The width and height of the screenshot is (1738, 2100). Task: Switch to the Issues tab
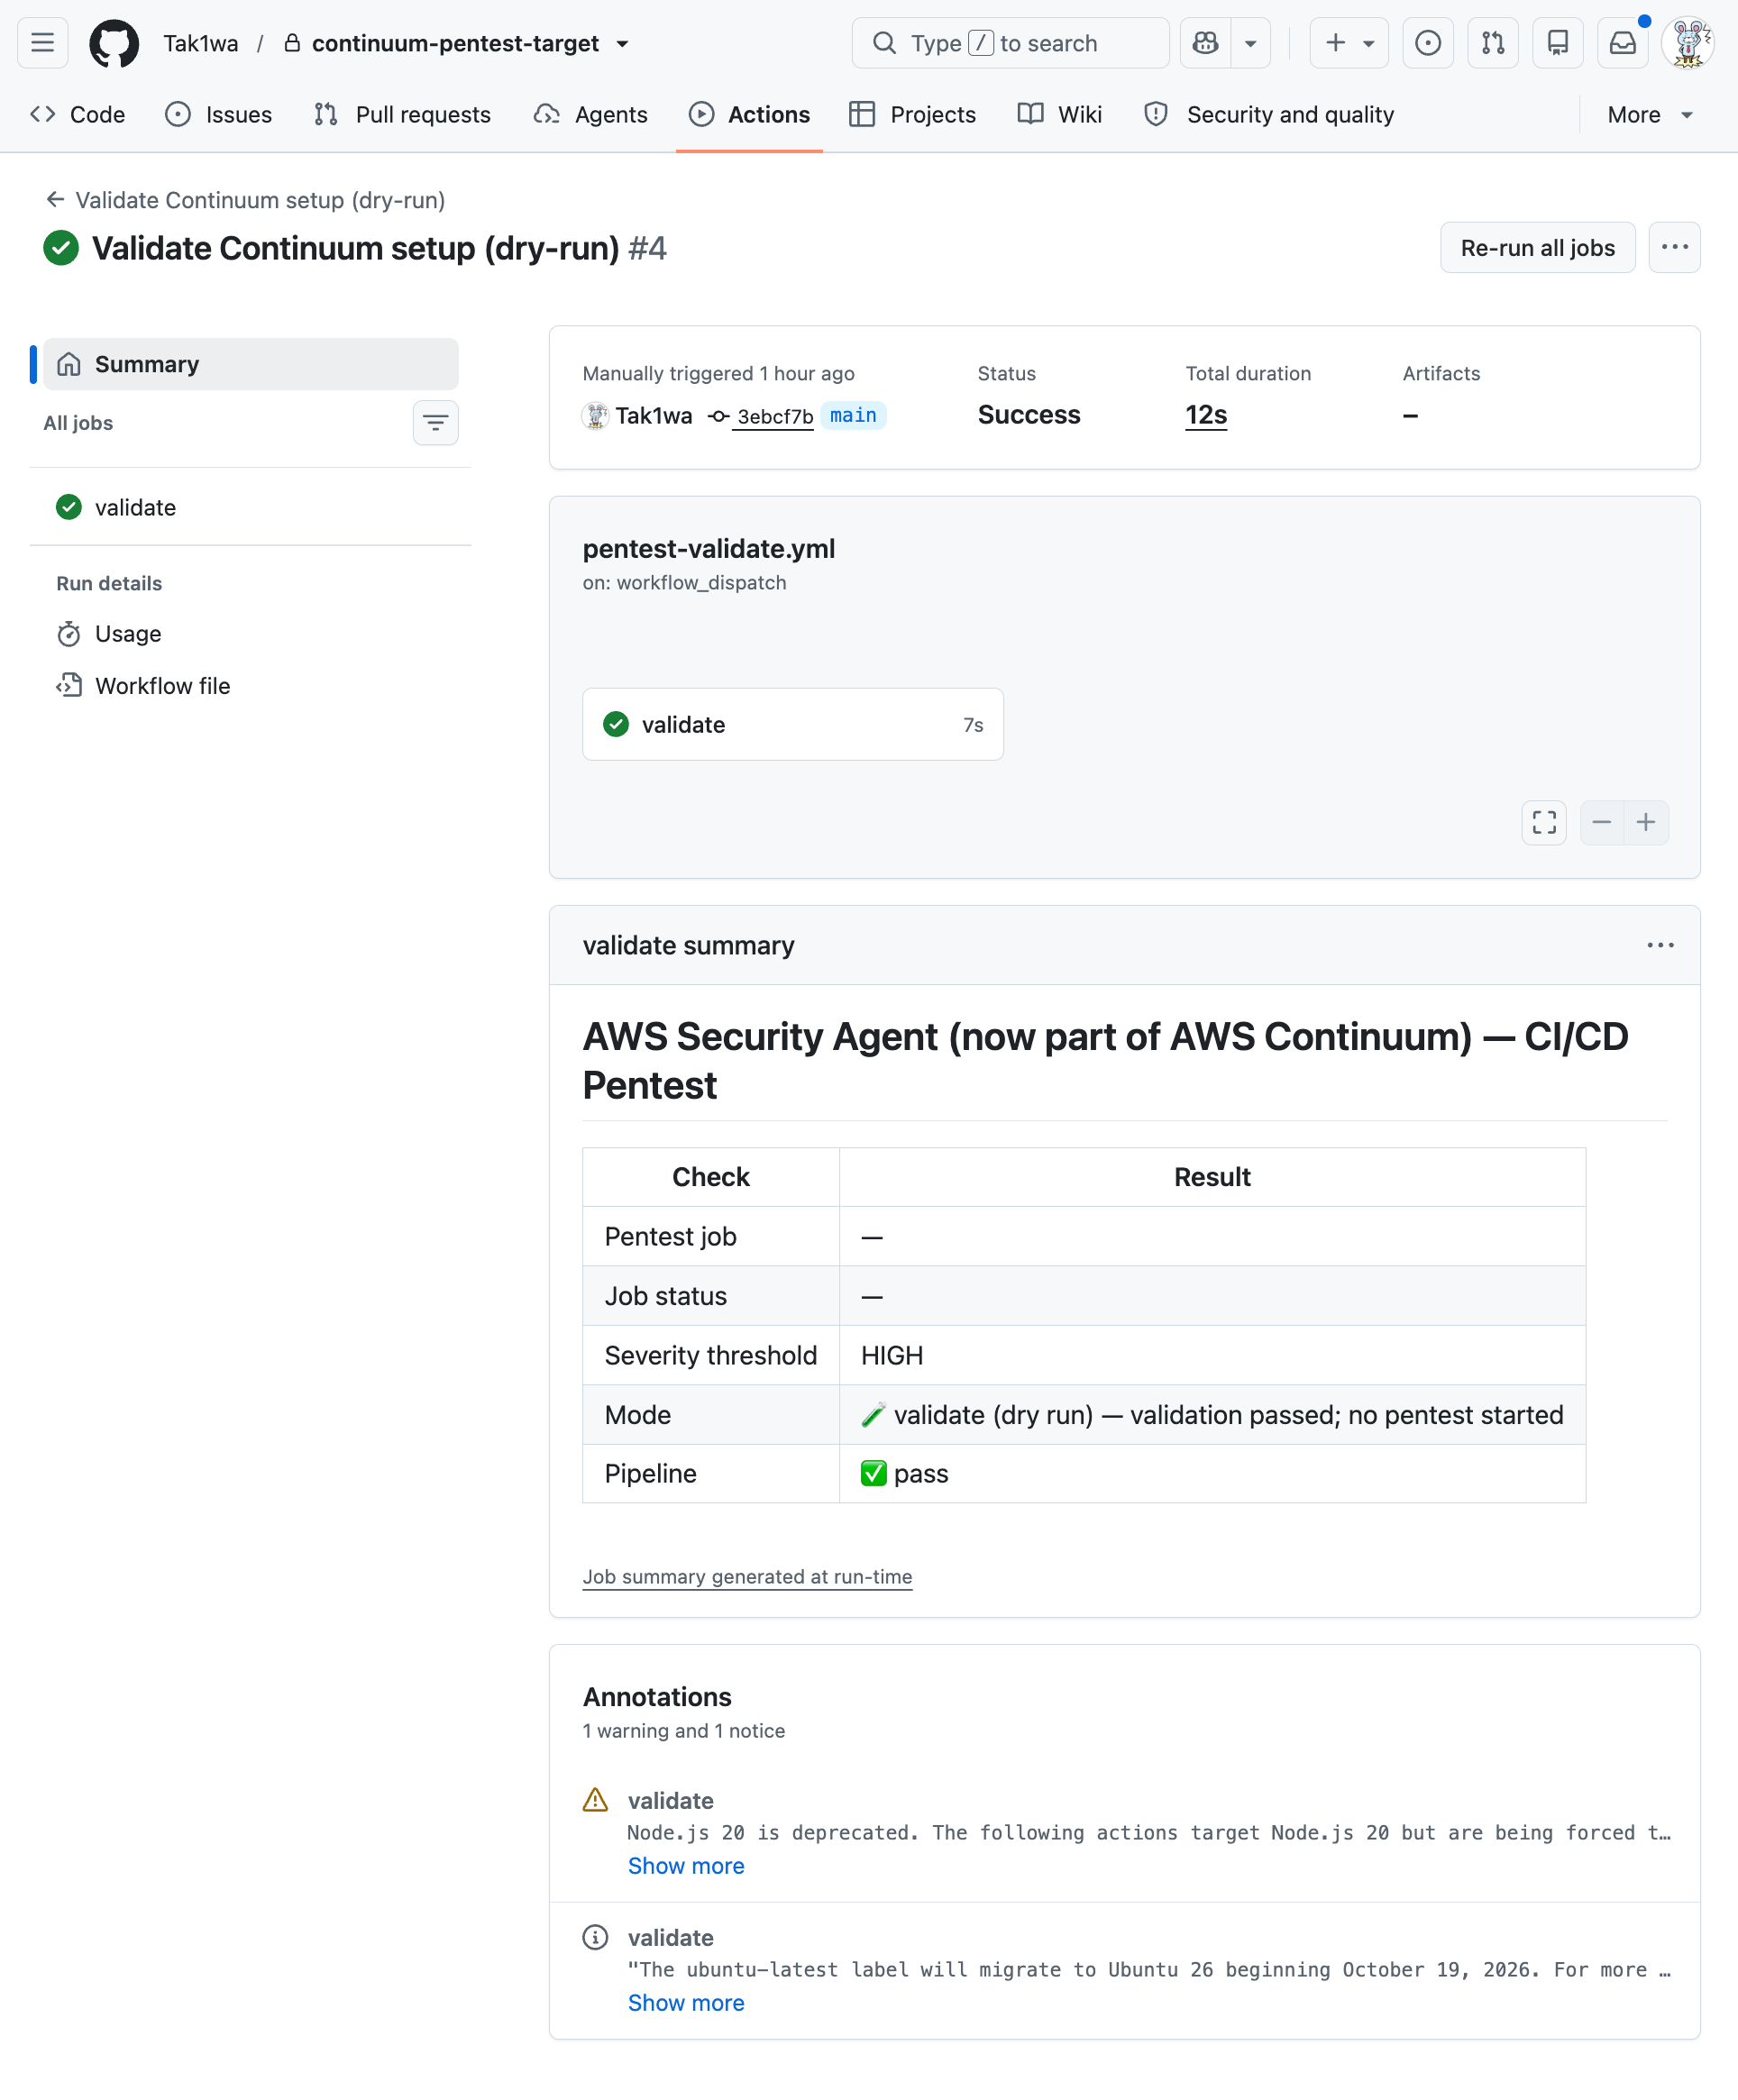219,115
